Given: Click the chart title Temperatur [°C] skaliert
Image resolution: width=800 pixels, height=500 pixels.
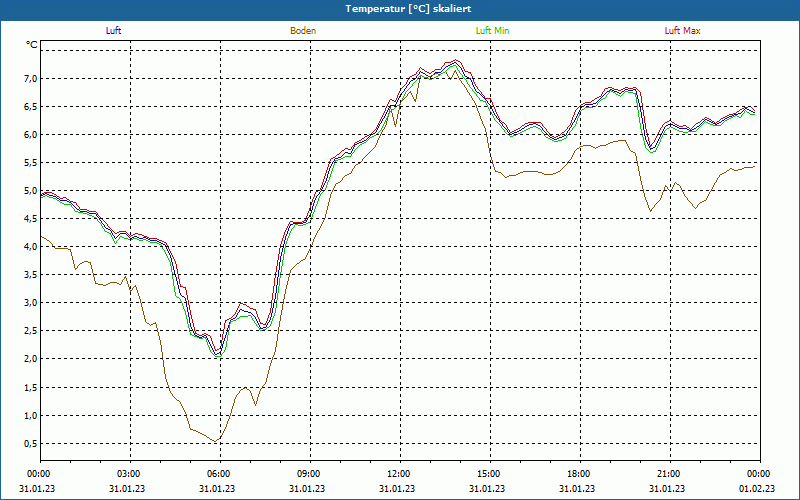Looking at the screenshot, I should coord(408,9).
